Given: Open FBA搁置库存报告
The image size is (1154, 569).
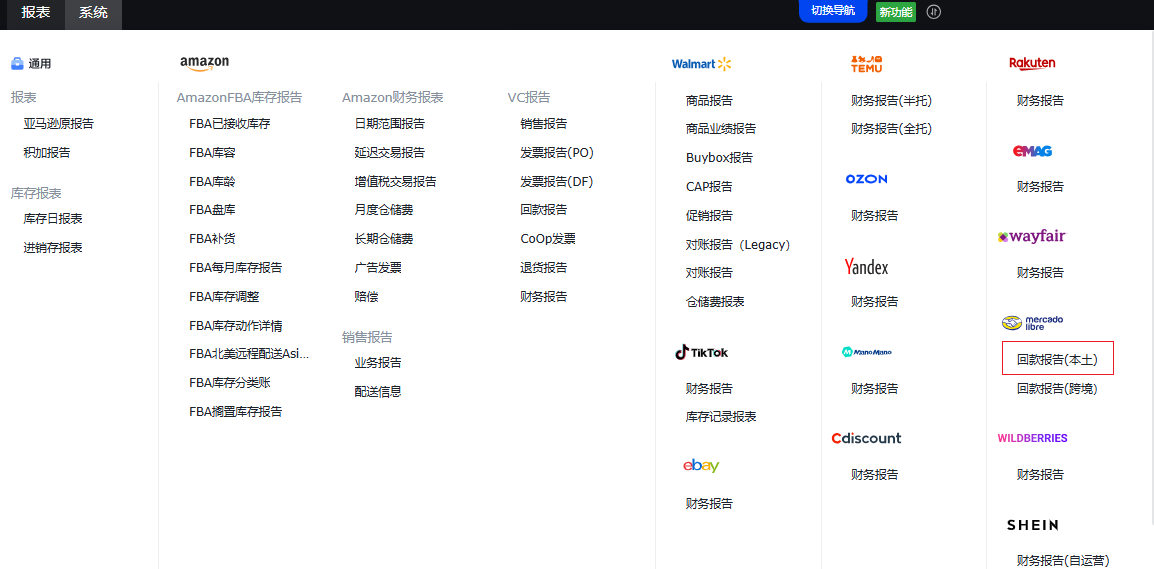Looking at the screenshot, I should click(236, 411).
